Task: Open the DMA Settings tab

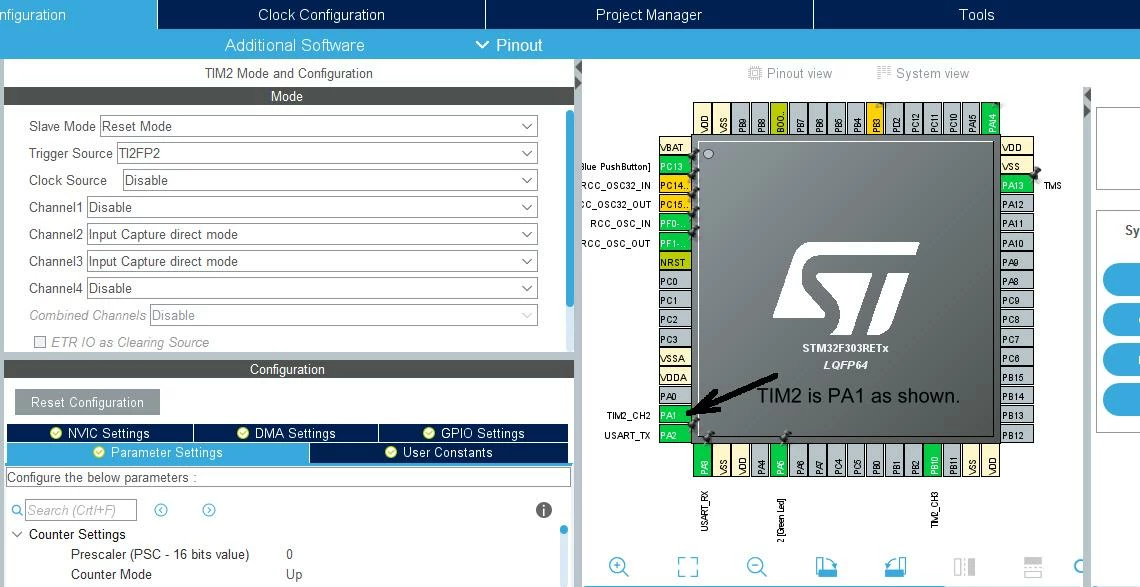Action: [286, 433]
